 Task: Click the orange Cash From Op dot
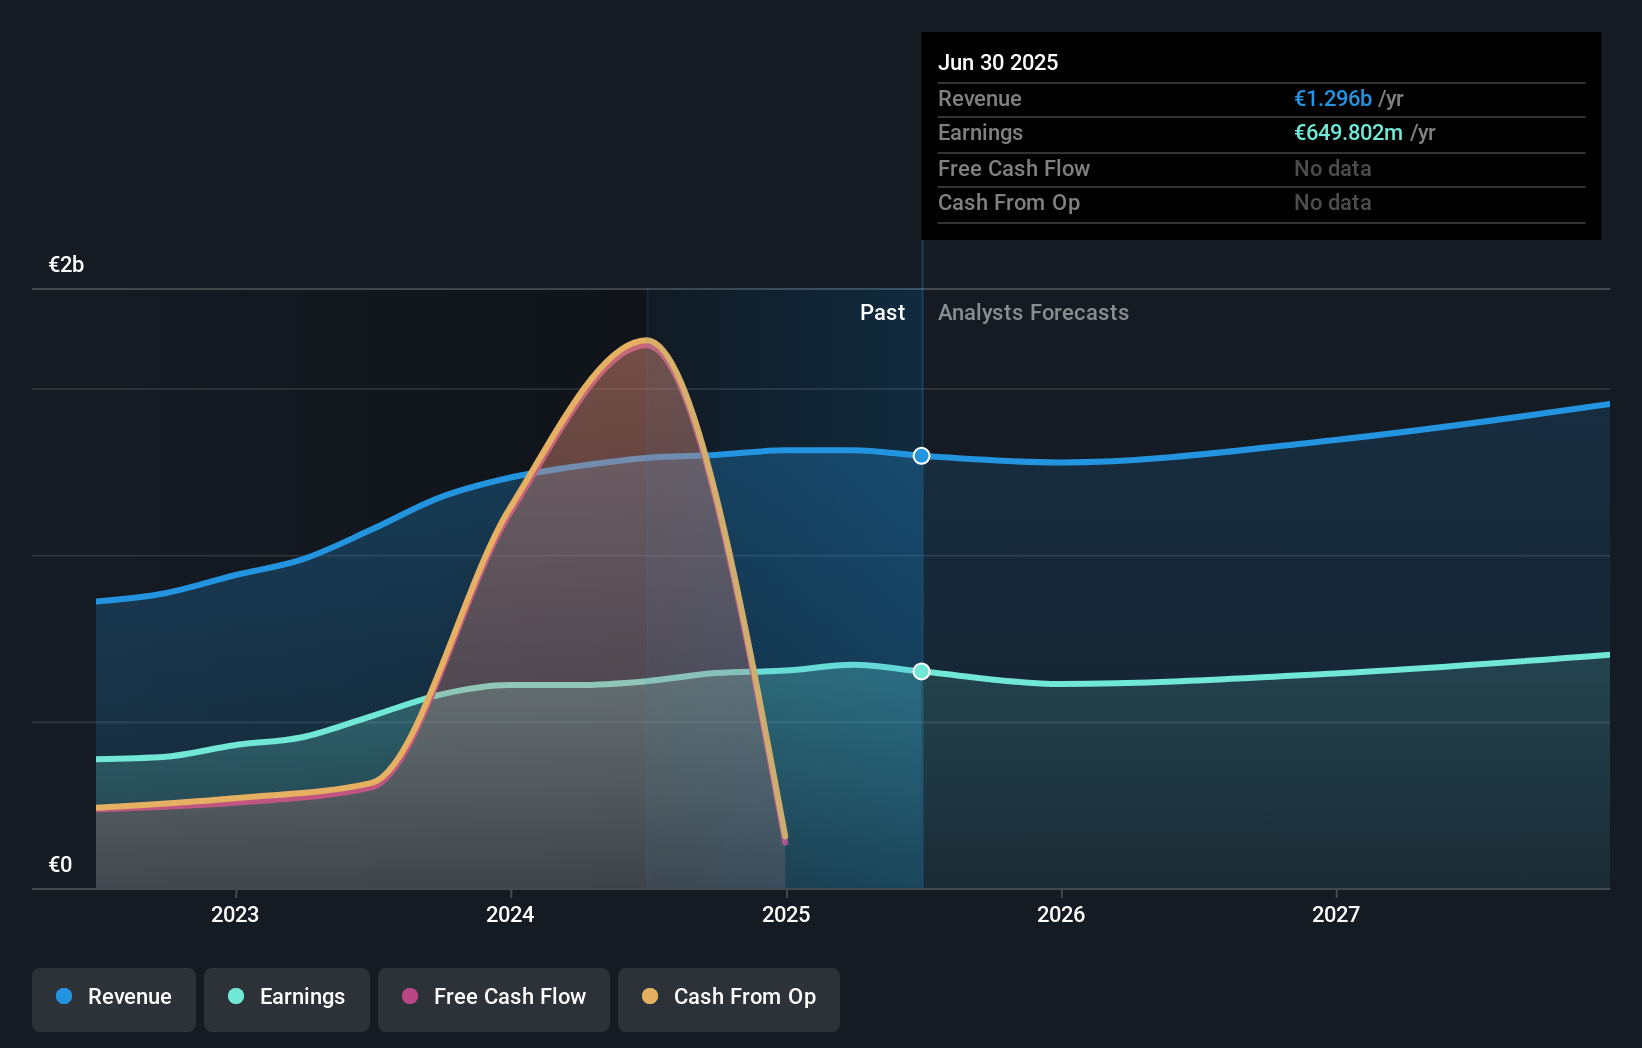[x=650, y=996]
